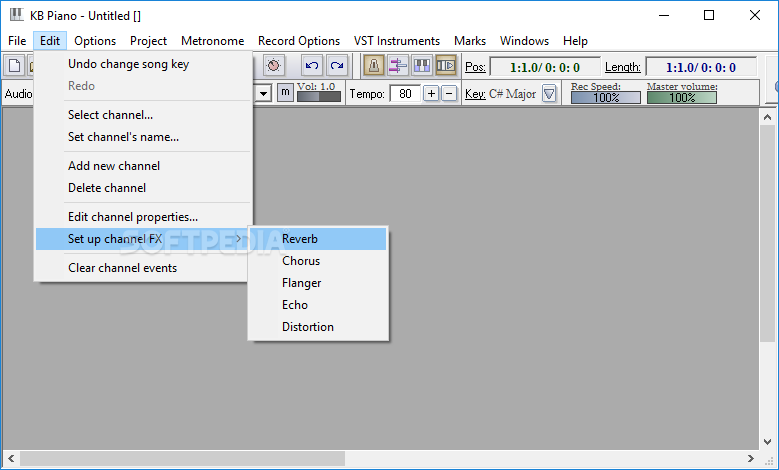Screen dimensions: 779x470
Task: Adjust the channel Vol slider bar
Action: pos(319,96)
